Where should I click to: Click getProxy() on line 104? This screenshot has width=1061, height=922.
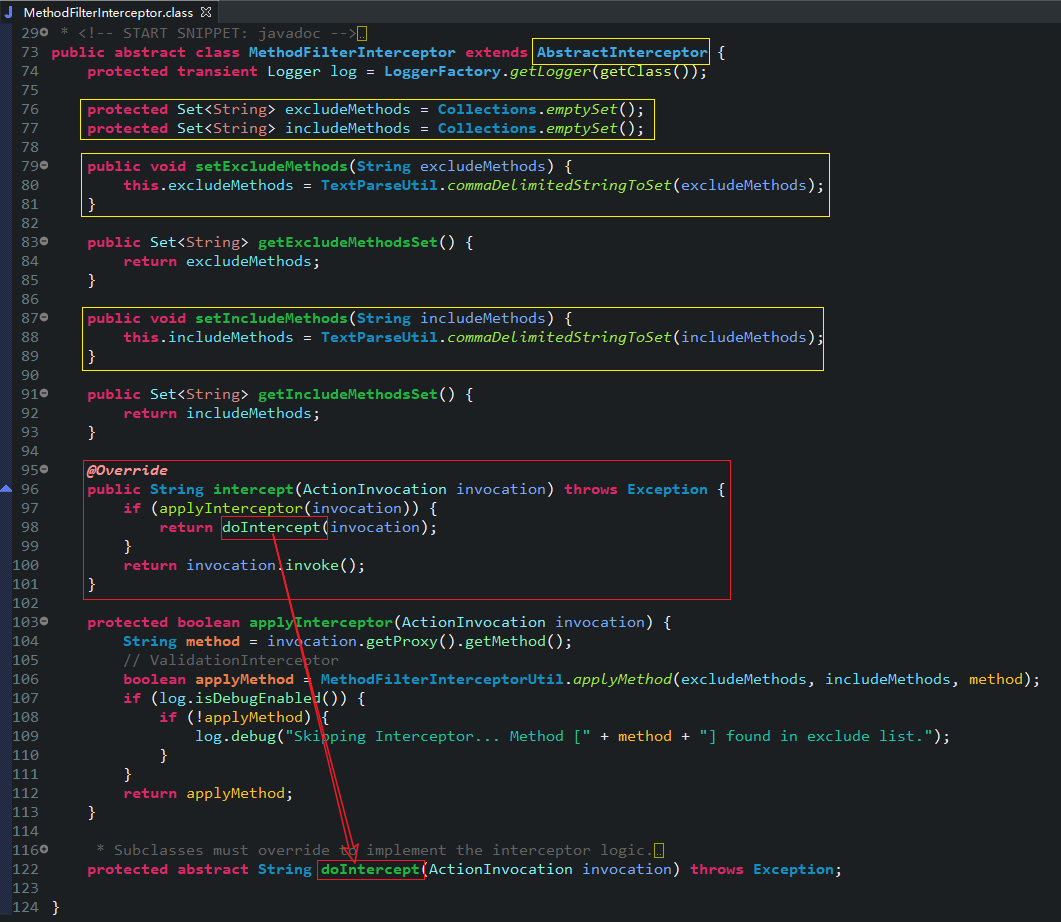pos(411,641)
